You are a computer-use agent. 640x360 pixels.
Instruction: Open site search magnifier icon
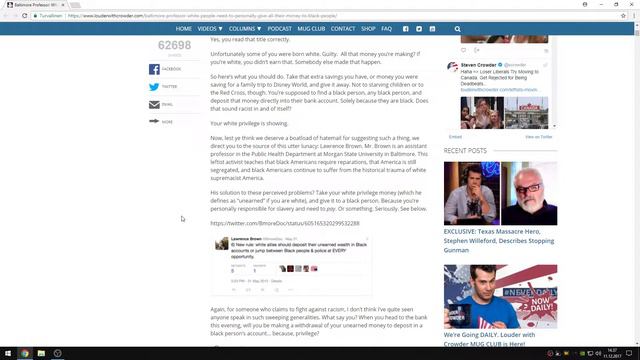pyautogui.click(x=458, y=29)
